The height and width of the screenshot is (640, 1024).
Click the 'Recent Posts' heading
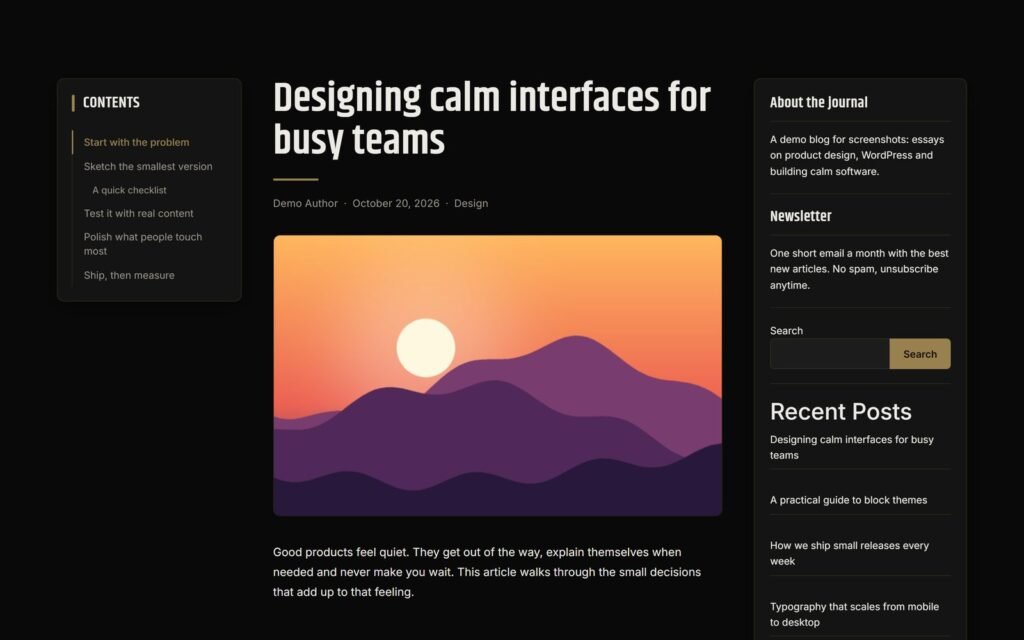click(x=840, y=411)
